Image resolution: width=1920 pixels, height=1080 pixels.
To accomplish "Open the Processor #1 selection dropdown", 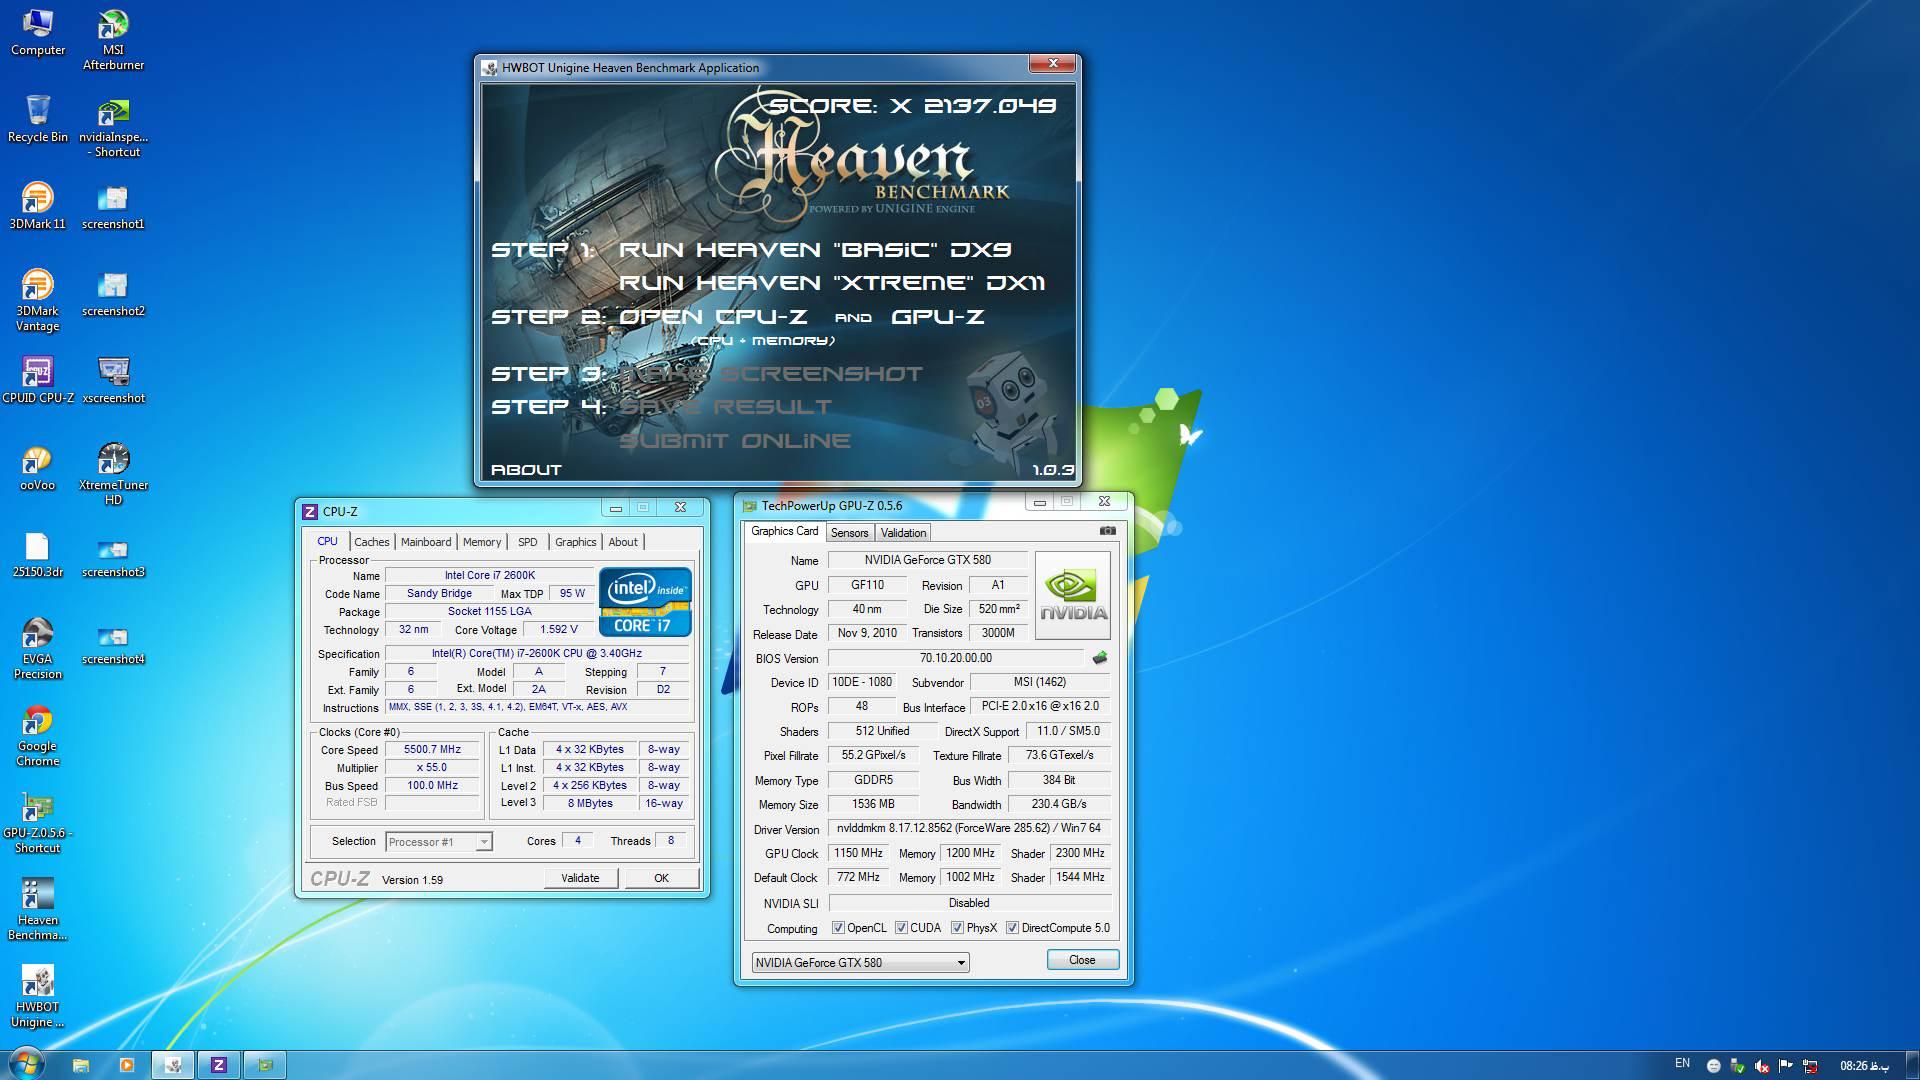I will [x=438, y=842].
